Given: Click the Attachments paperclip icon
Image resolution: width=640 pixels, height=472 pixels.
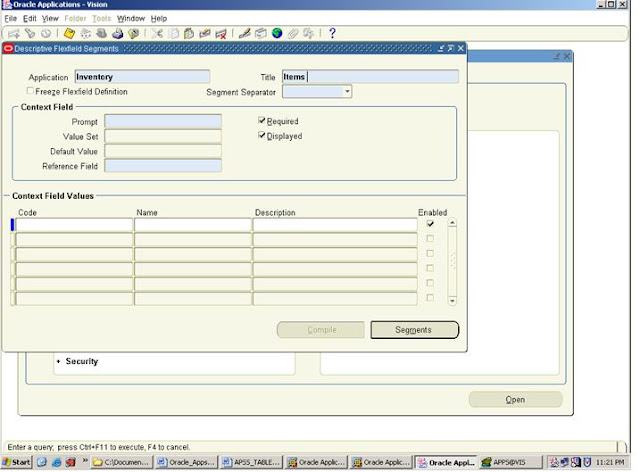Looking at the screenshot, I should coord(293,33).
